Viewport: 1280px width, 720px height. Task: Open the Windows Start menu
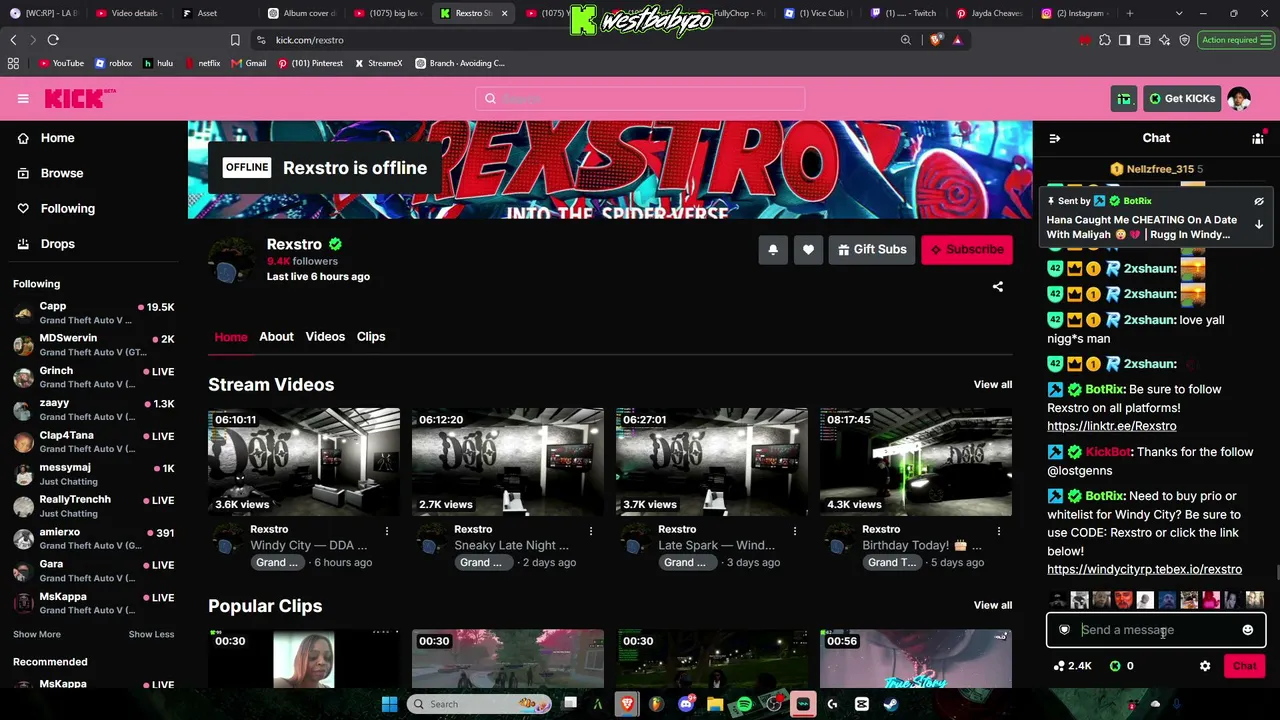(x=389, y=704)
